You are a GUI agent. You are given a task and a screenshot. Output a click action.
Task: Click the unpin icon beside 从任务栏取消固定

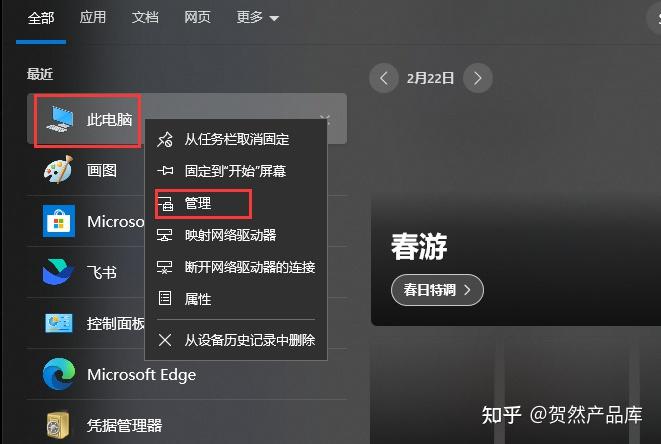(165, 139)
